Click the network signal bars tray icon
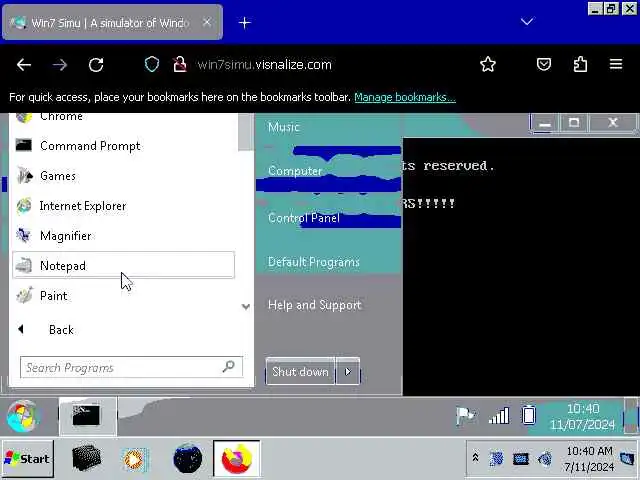This screenshot has width=640, height=480. 499,416
